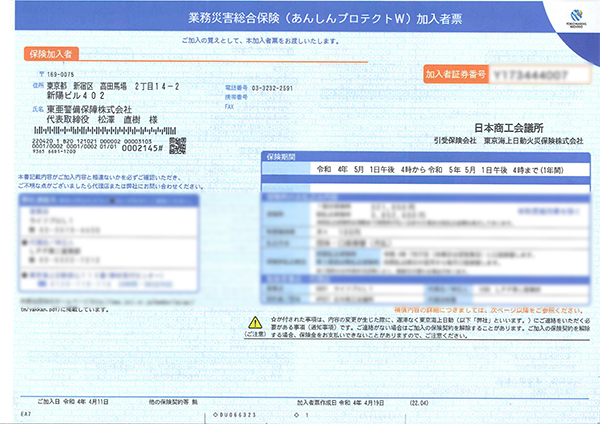Select the form version (22.04)
The image size is (600, 424).
click(x=419, y=403)
